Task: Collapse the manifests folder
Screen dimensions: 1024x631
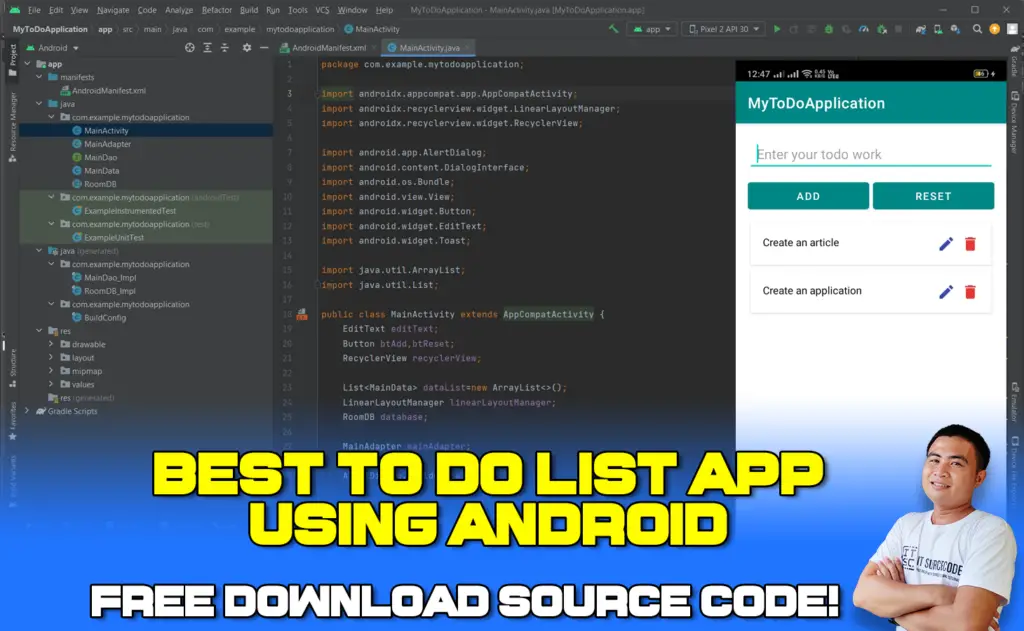Action: tap(39, 77)
